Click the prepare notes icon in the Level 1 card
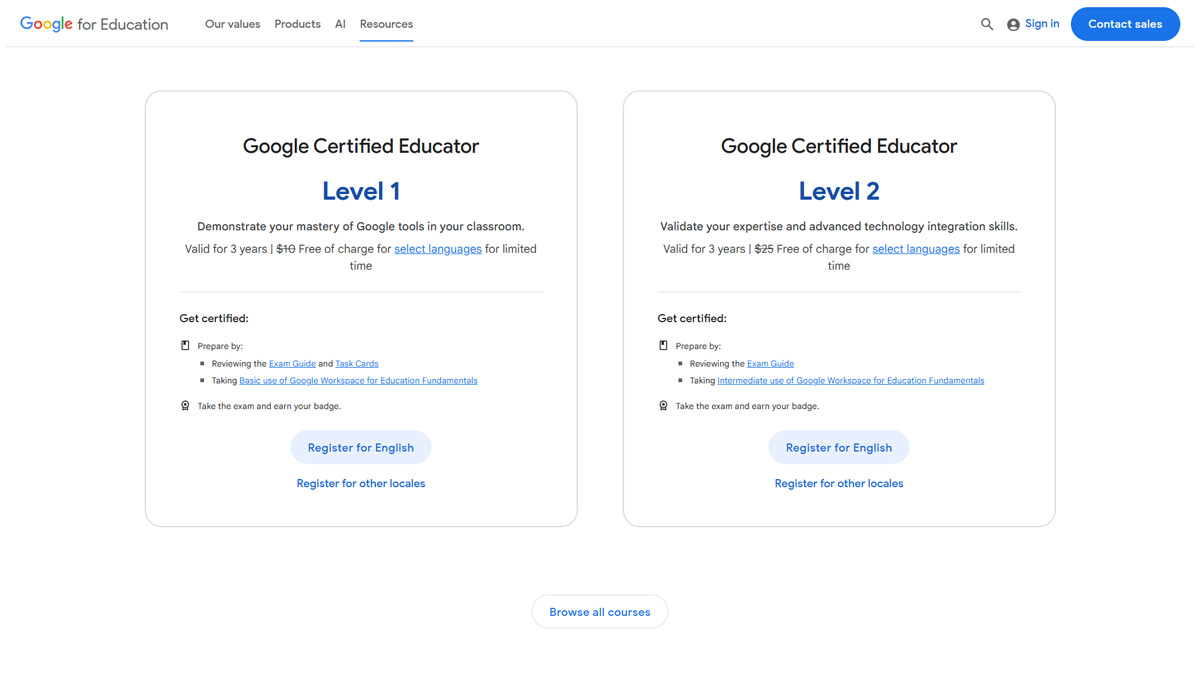 185,344
